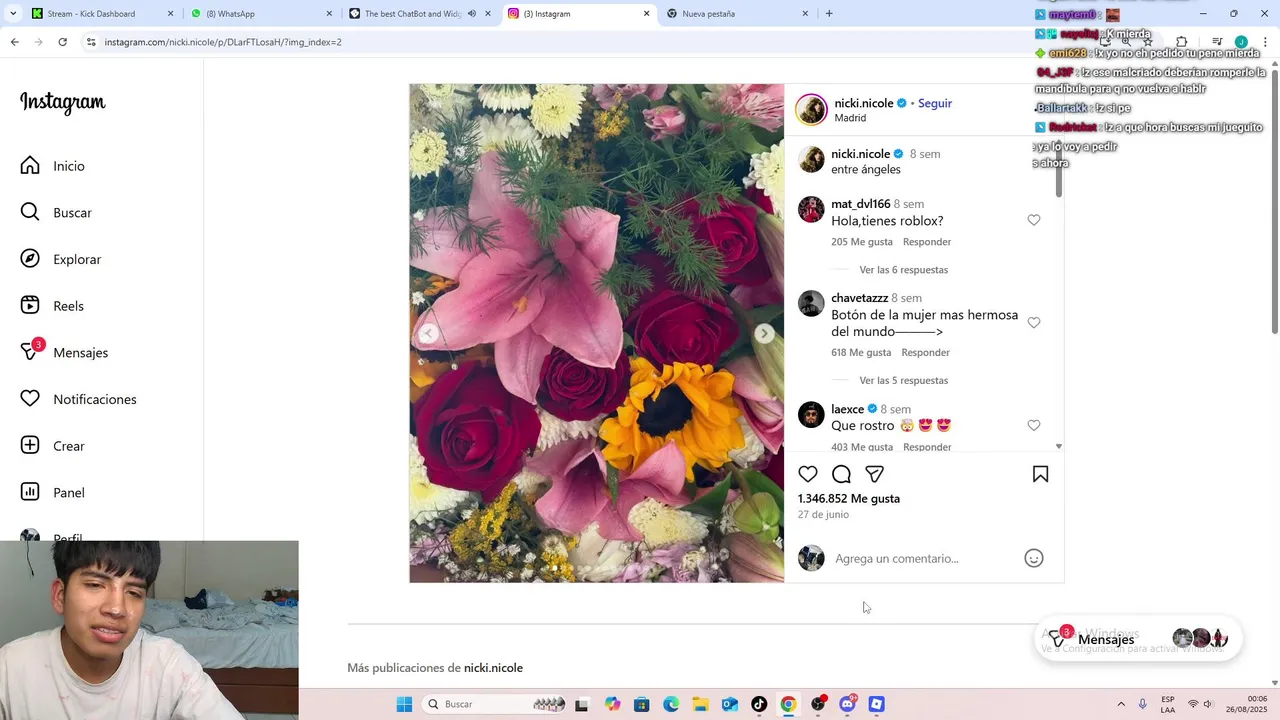View site information icon in address bar
This screenshot has width=1280, height=720.
91,42
